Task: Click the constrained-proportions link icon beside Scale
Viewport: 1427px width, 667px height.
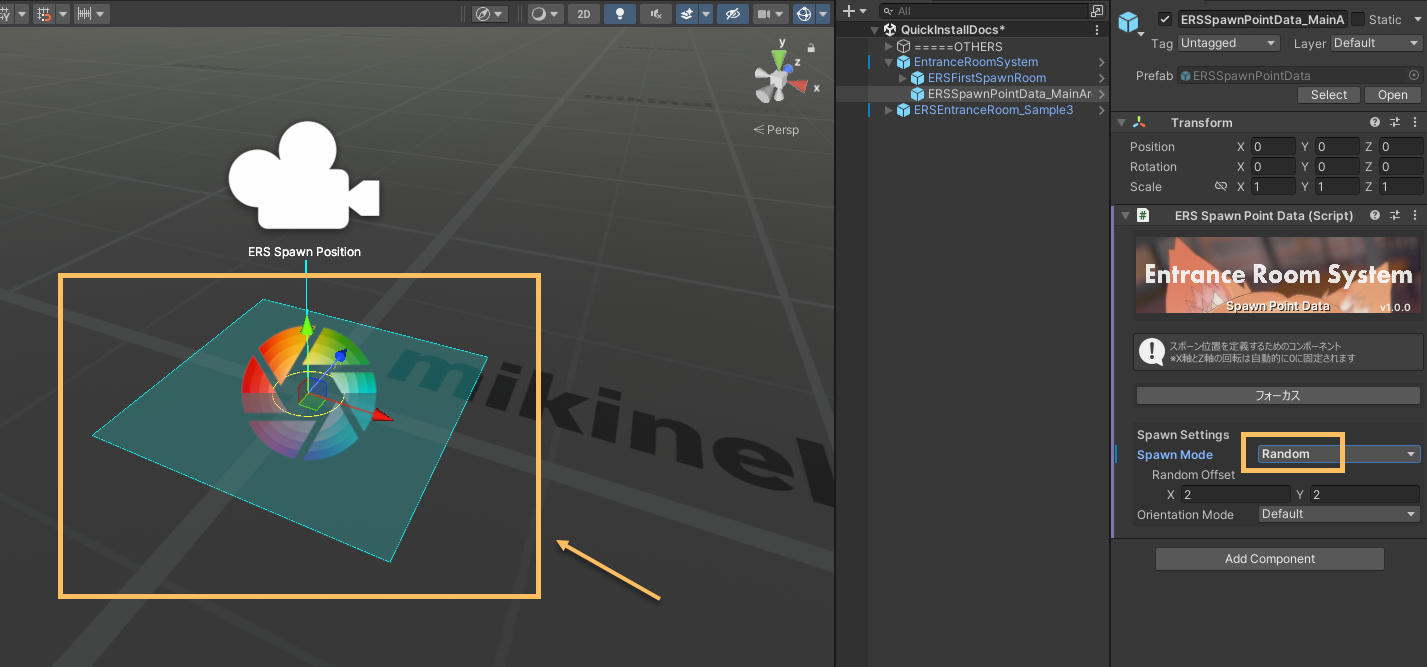Action: click(1220, 187)
